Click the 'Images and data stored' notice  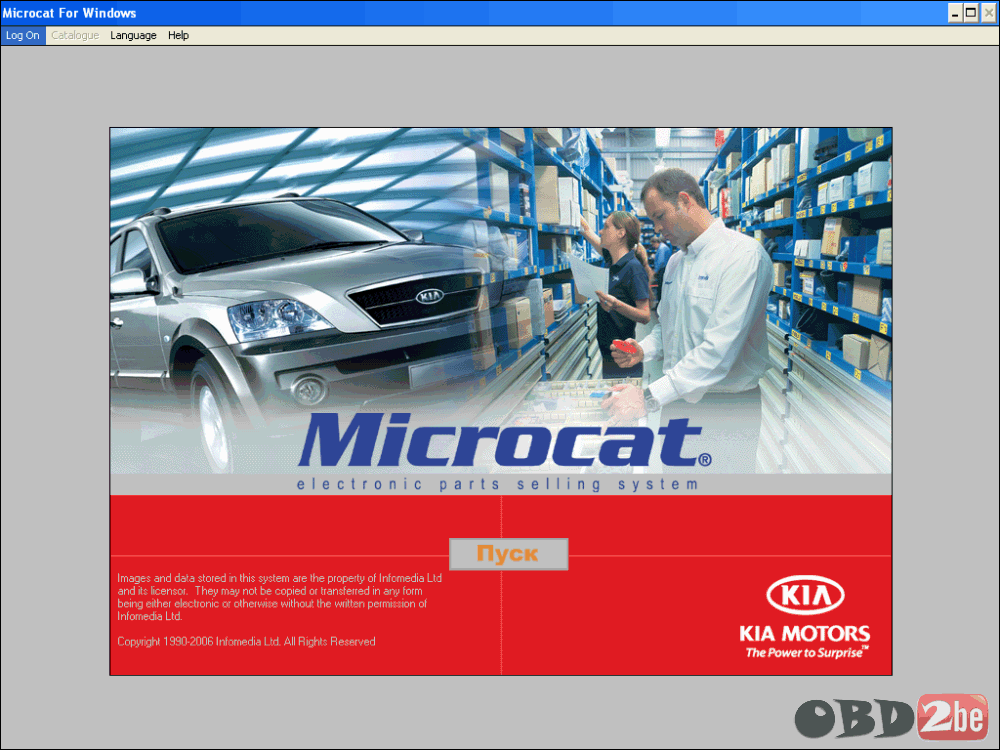tap(279, 597)
